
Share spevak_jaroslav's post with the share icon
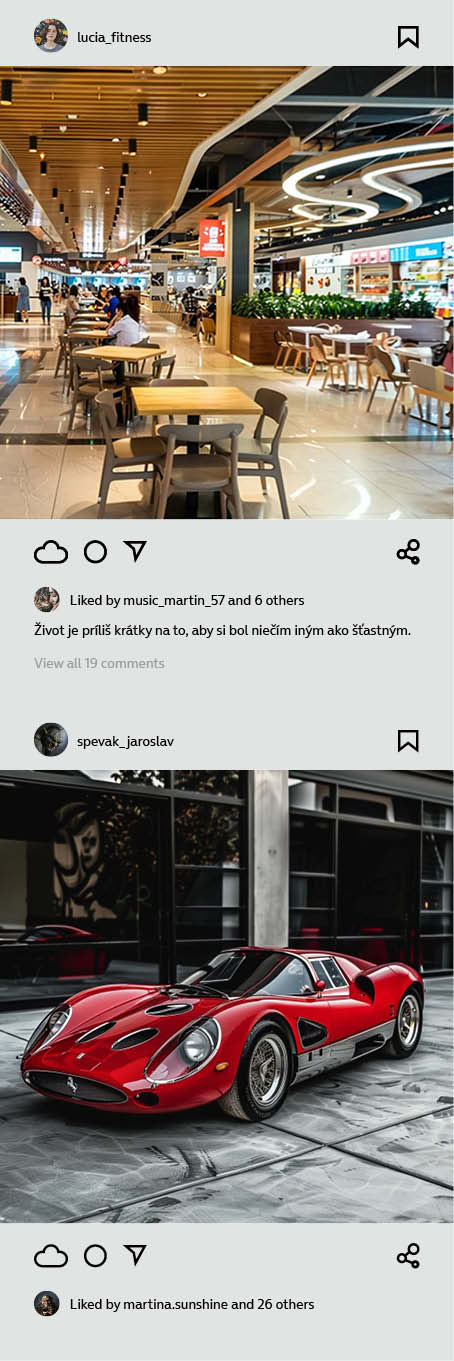(x=408, y=1256)
